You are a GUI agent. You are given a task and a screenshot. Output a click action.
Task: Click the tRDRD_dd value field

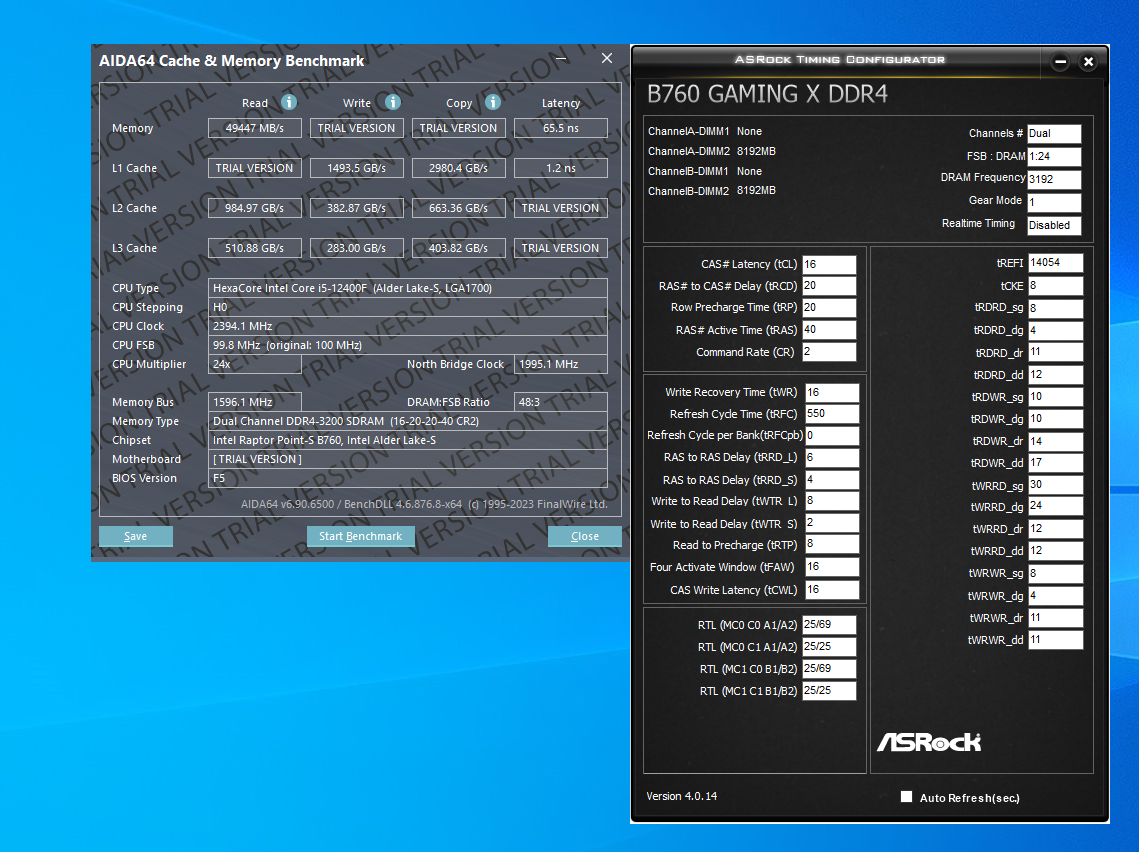pyautogui.click(x=1055, y=375)
